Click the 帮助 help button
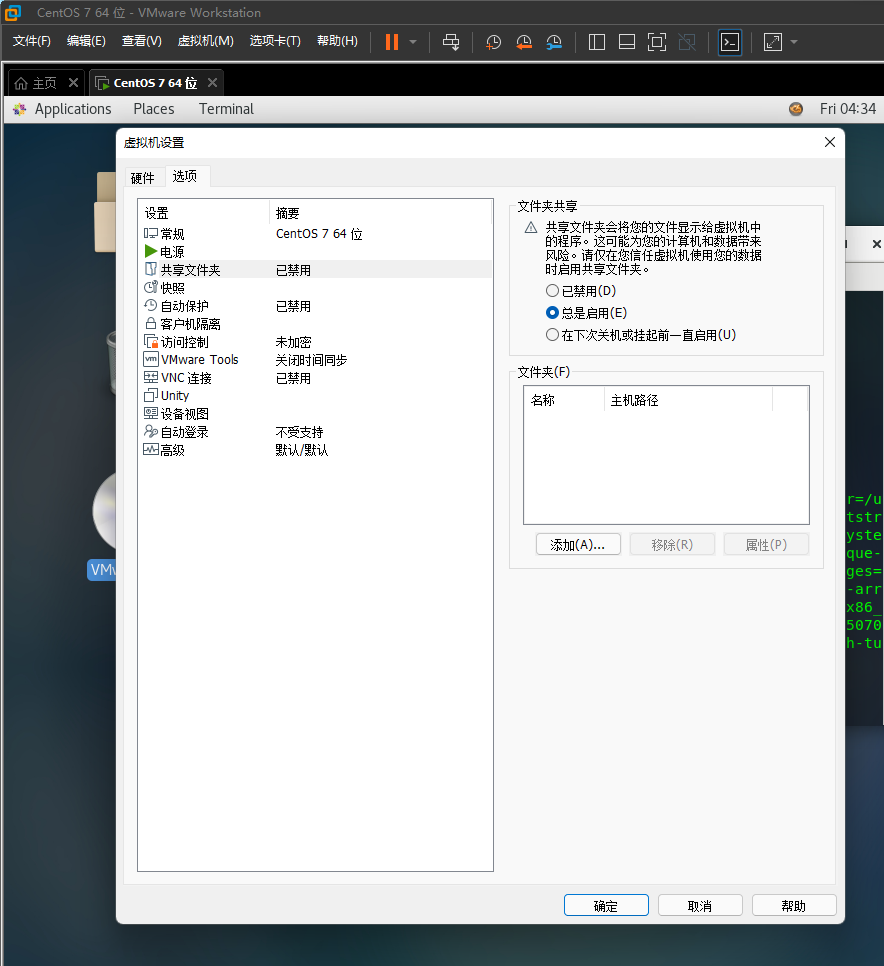Image resolution: width=884 pixels, height=966 pixels. click(794, 906)
